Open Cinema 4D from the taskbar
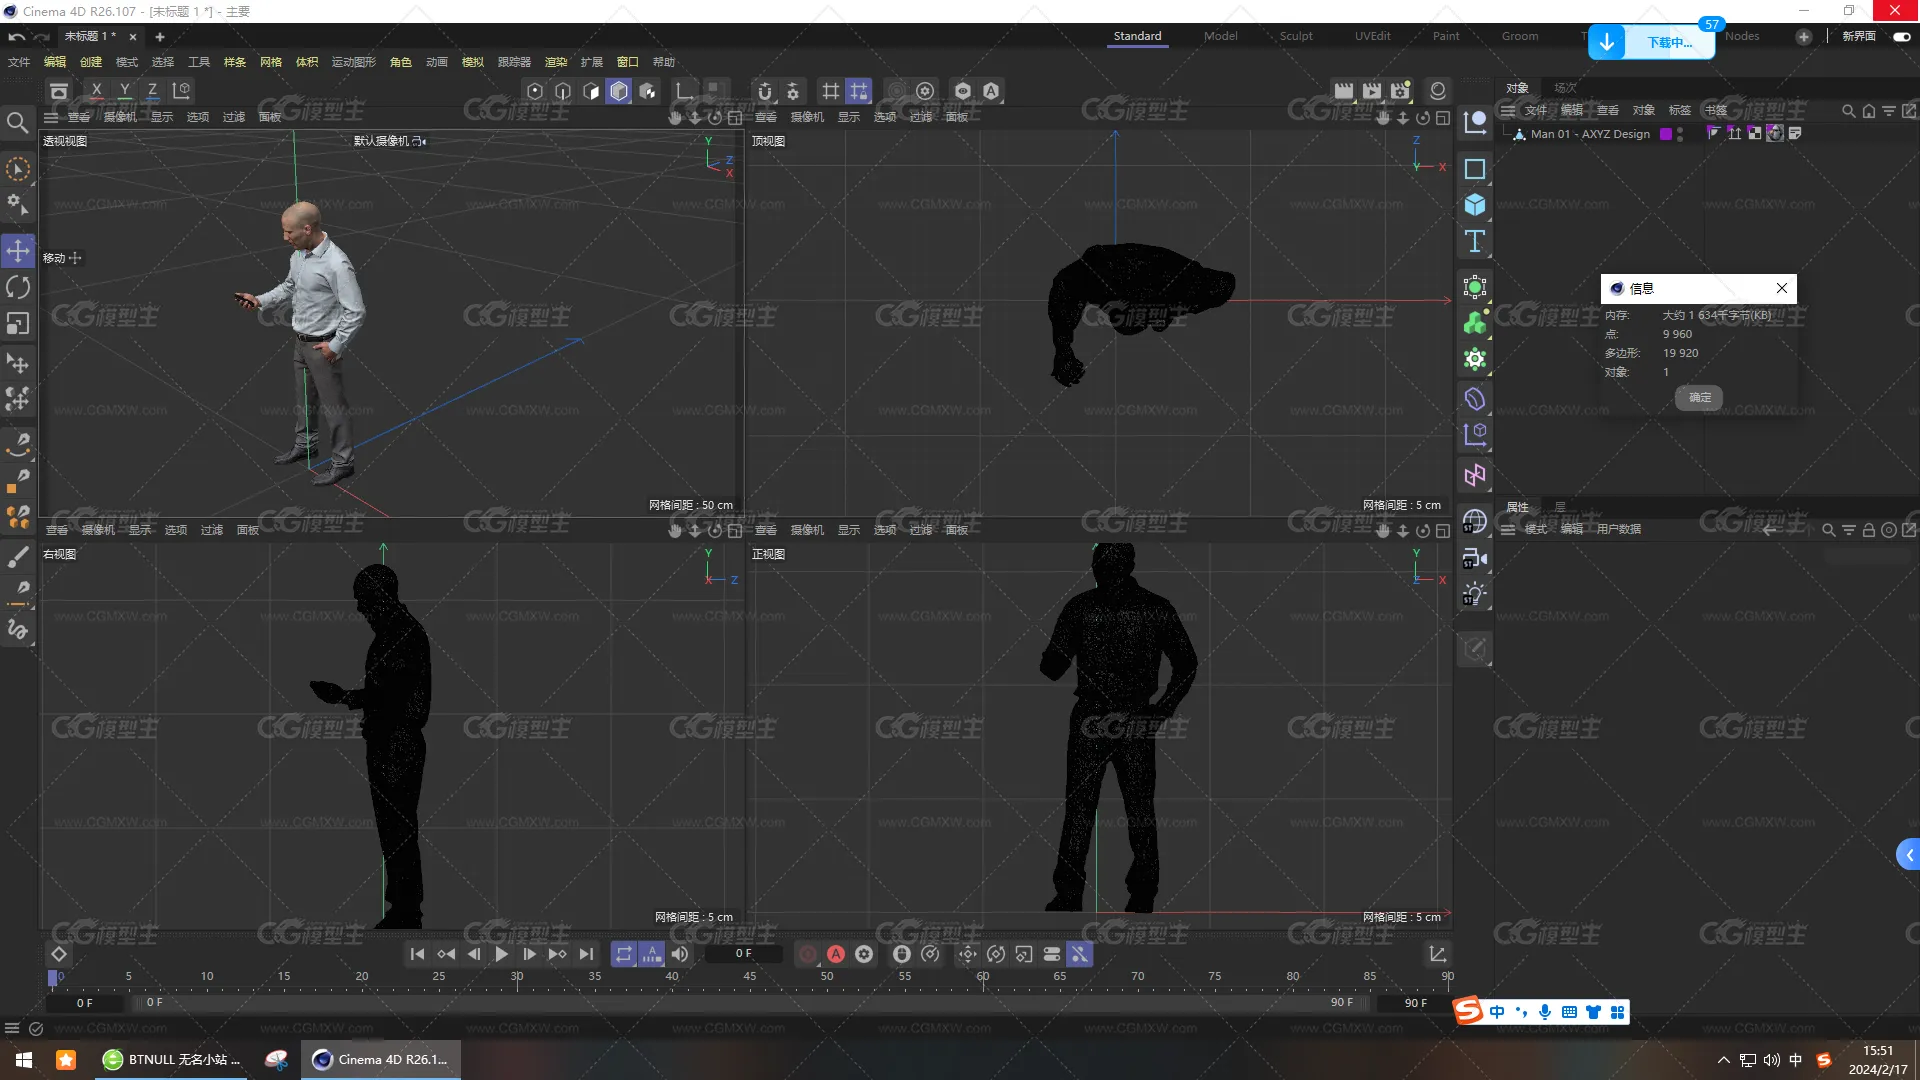The image size is (1920, 1080). (381, 1060)
